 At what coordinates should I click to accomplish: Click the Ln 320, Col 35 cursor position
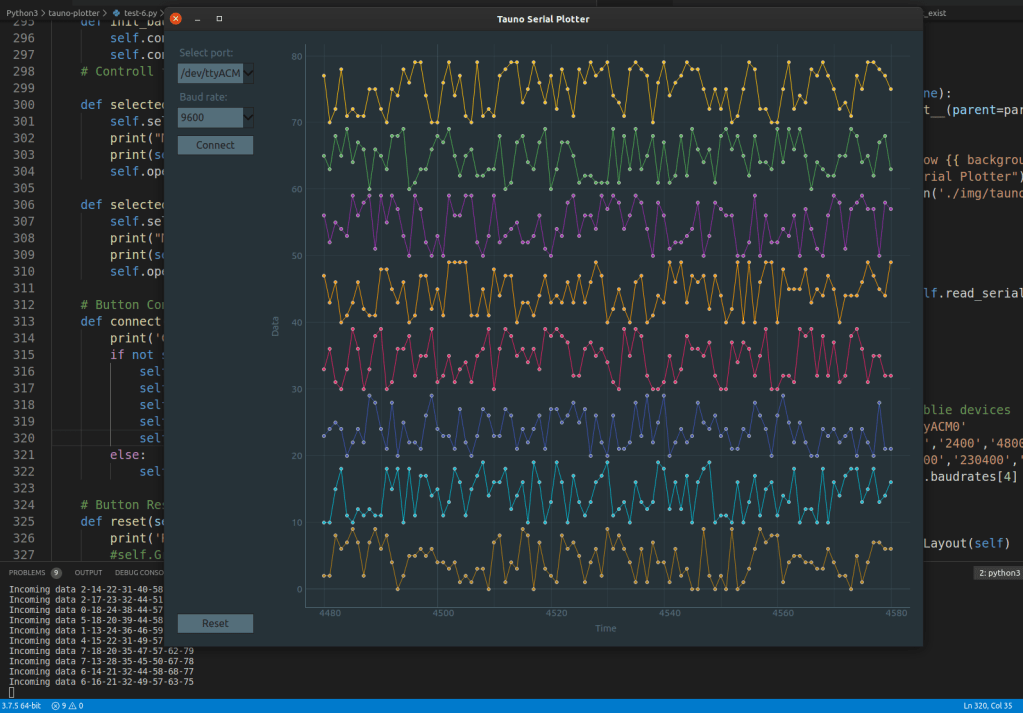[989, 706]
